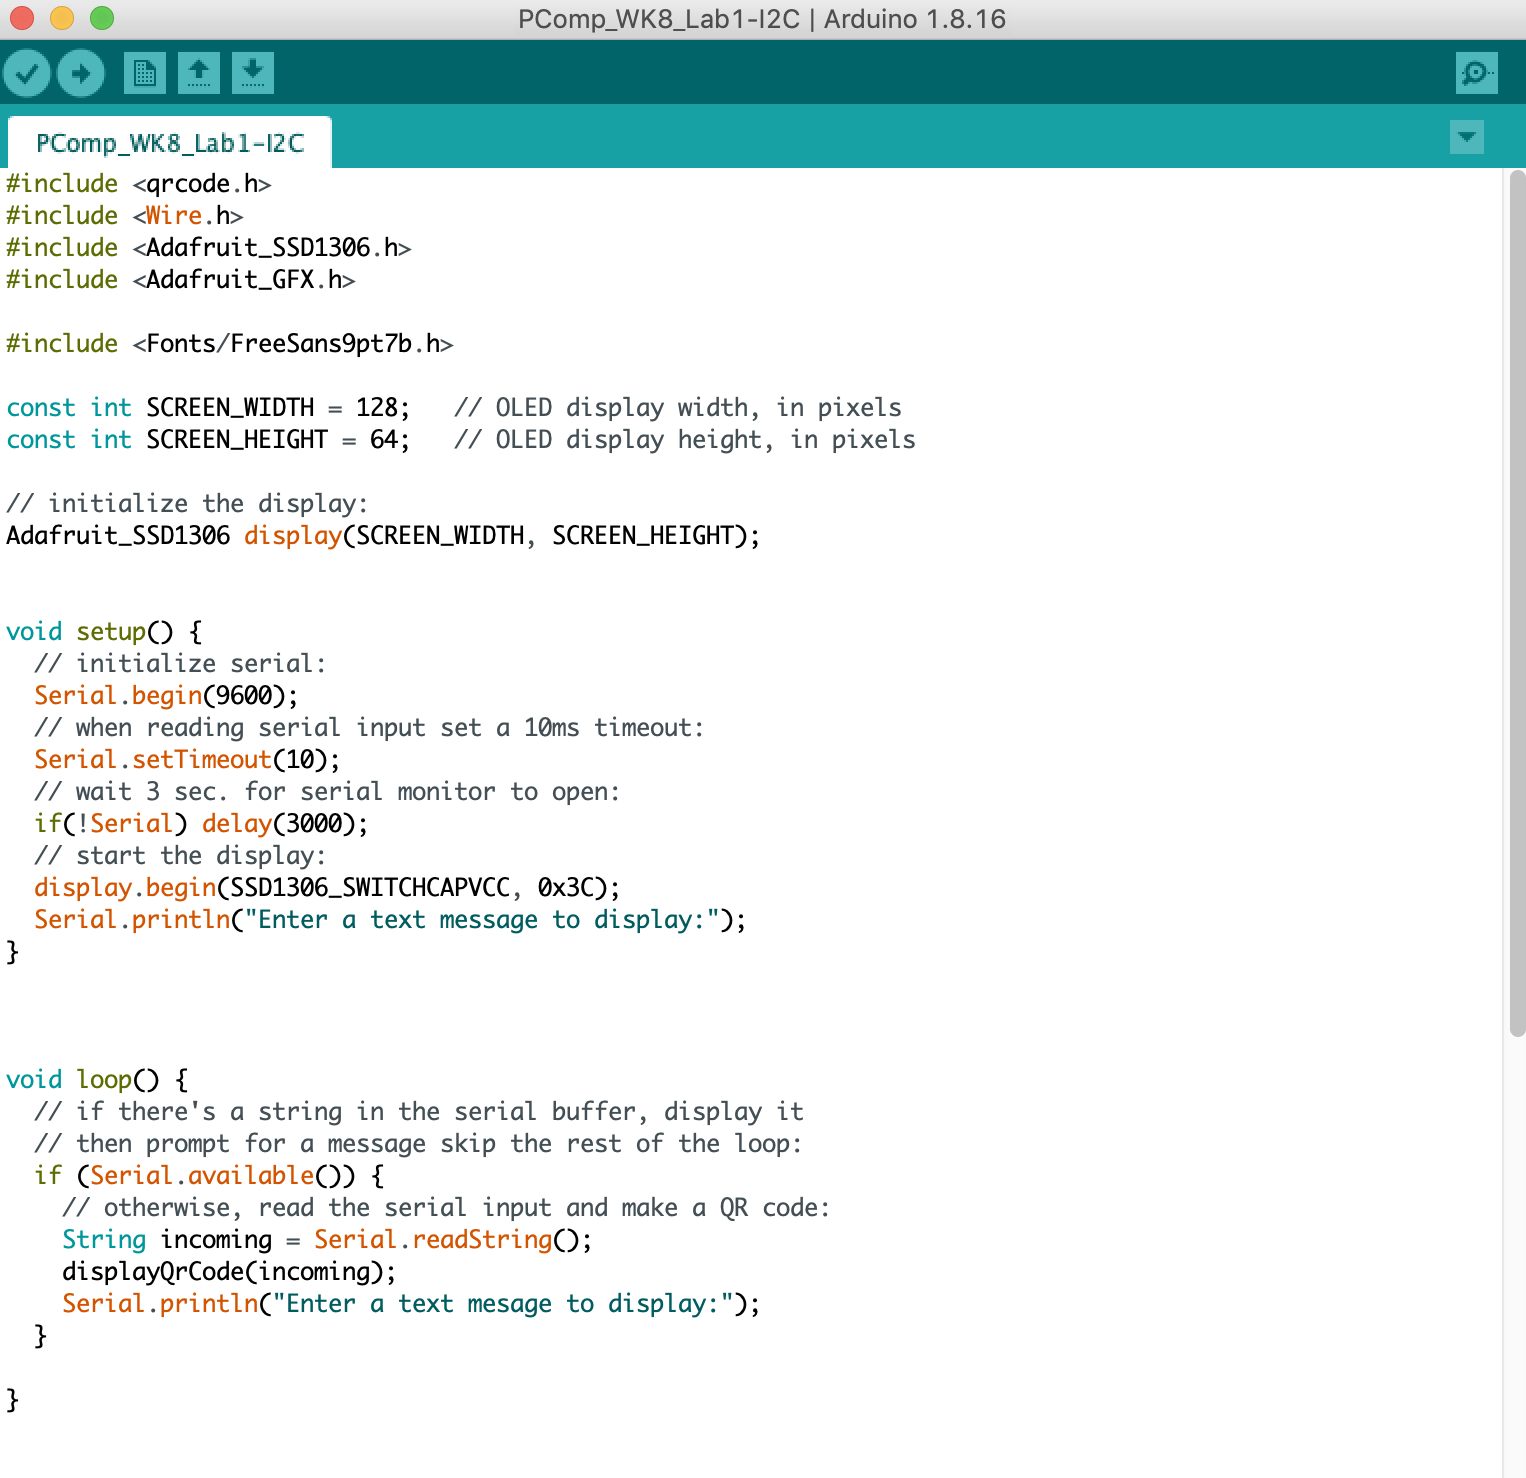Click the window title text

click(x=761, y=19)
